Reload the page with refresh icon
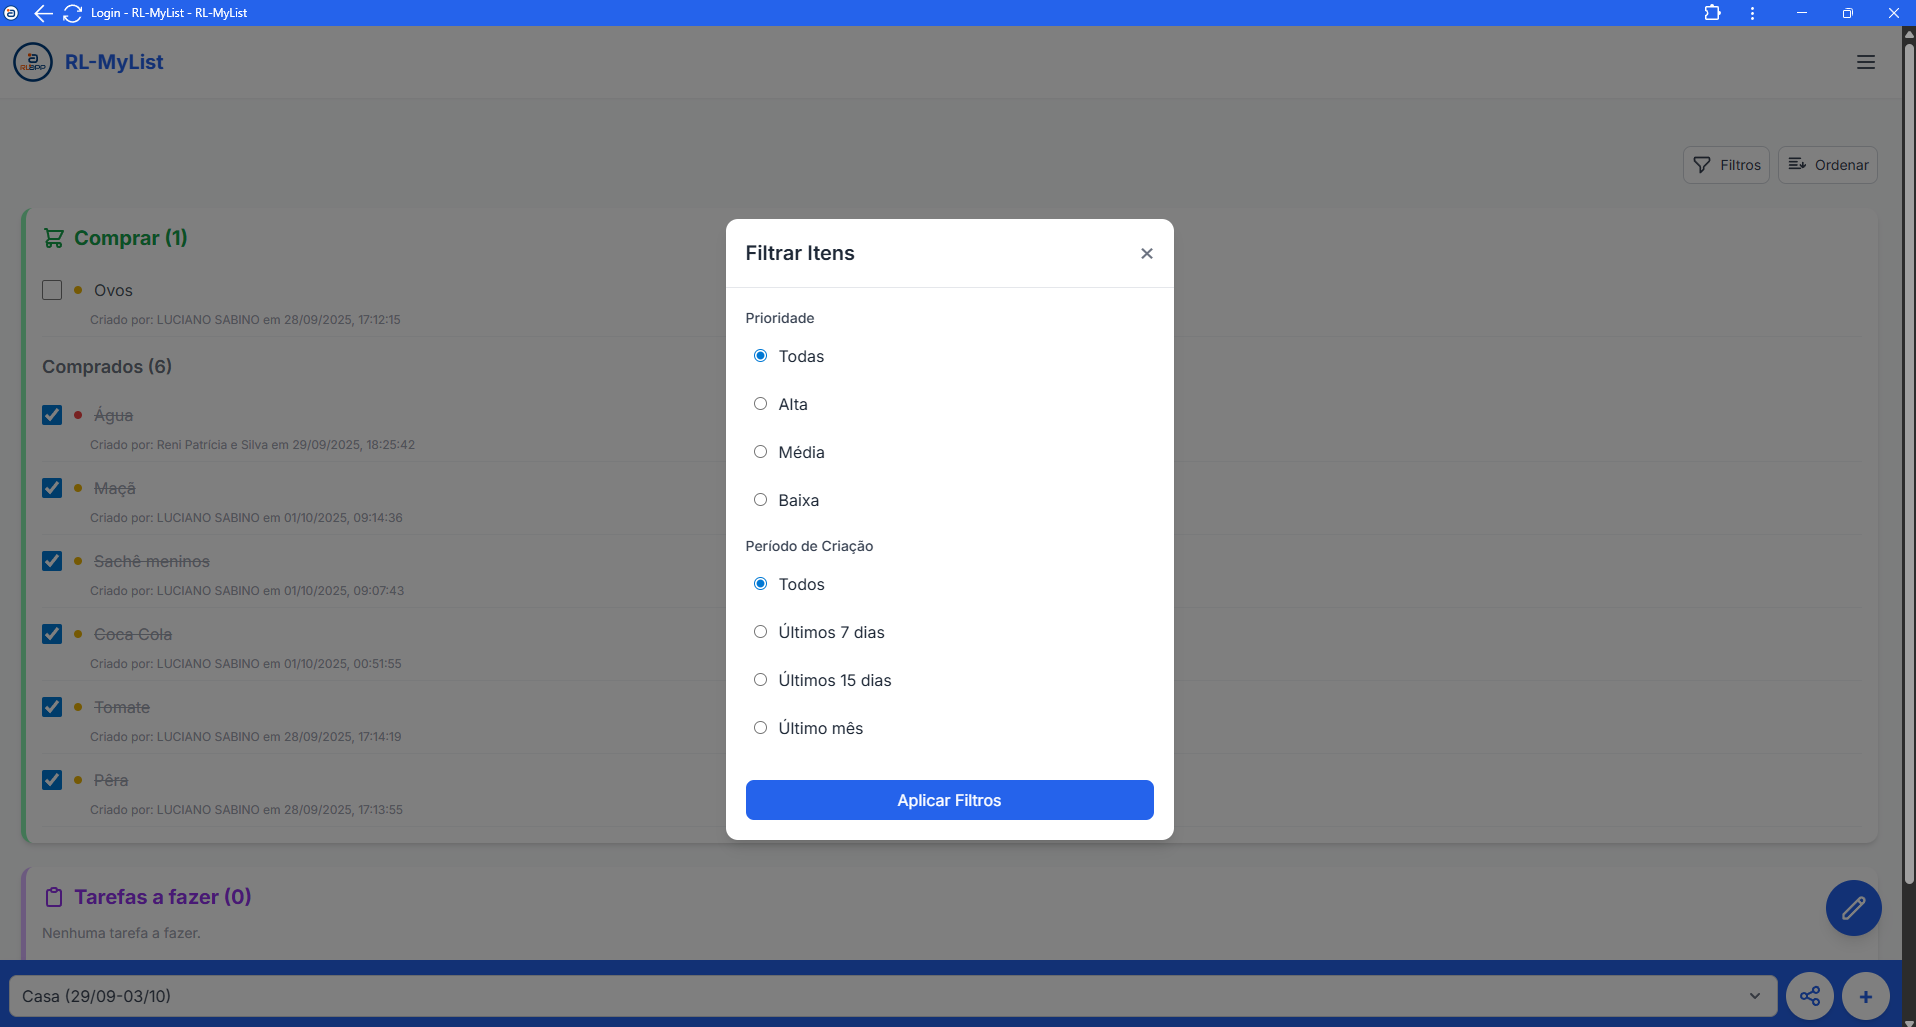This screenshot has width=1916, height=1027. click(72, 13)
